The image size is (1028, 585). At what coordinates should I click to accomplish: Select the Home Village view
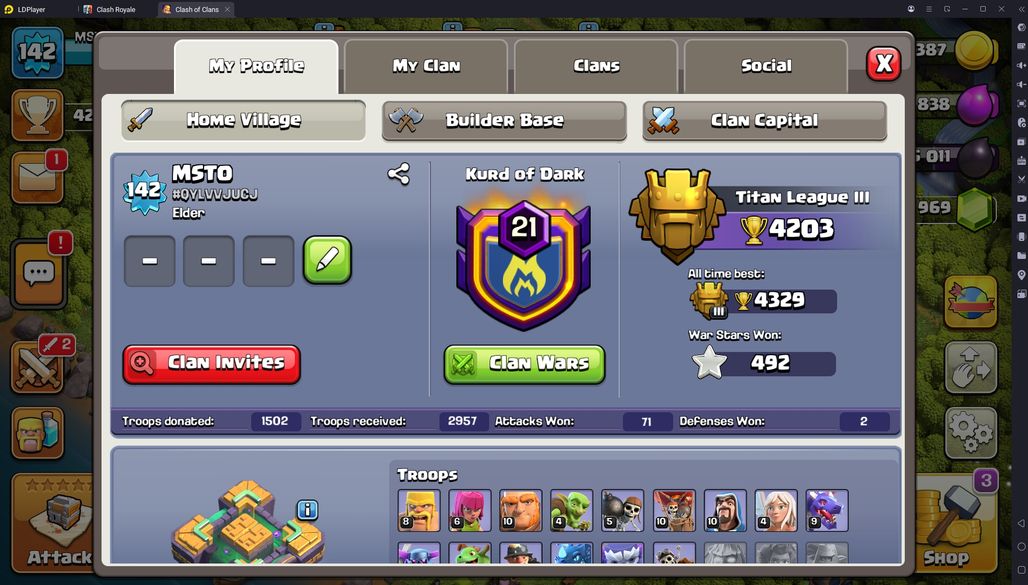coord(243,120)
